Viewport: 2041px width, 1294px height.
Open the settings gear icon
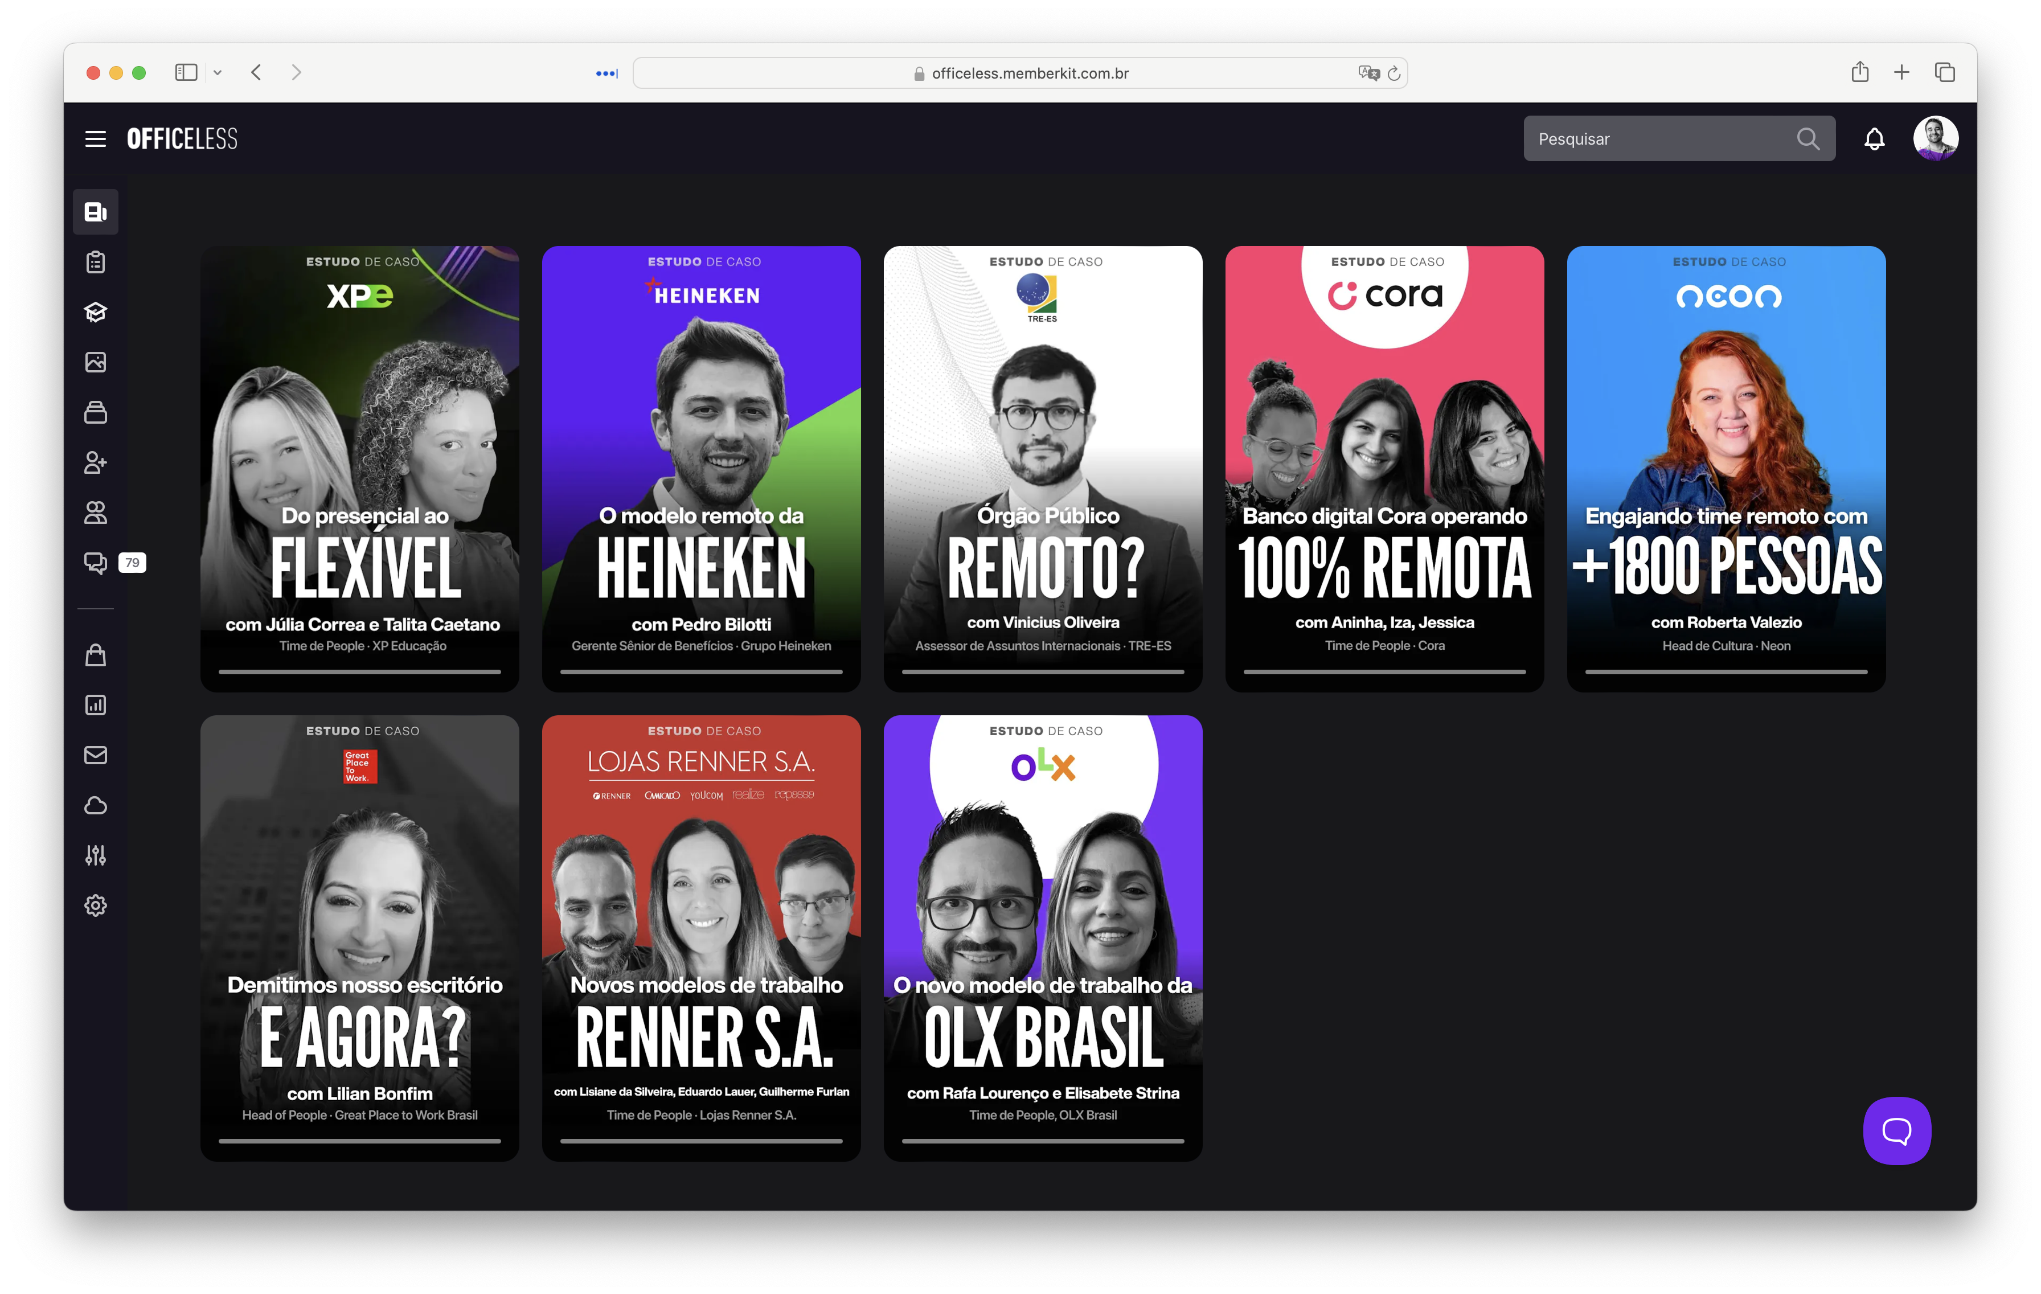95,905
